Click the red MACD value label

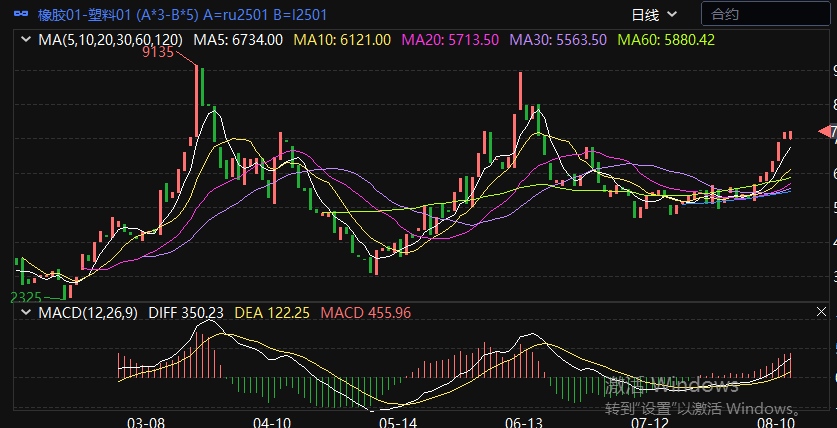(365, 313)
